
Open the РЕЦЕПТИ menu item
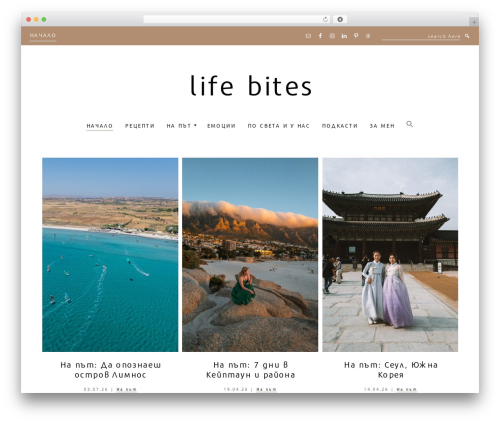pos(140,126)
